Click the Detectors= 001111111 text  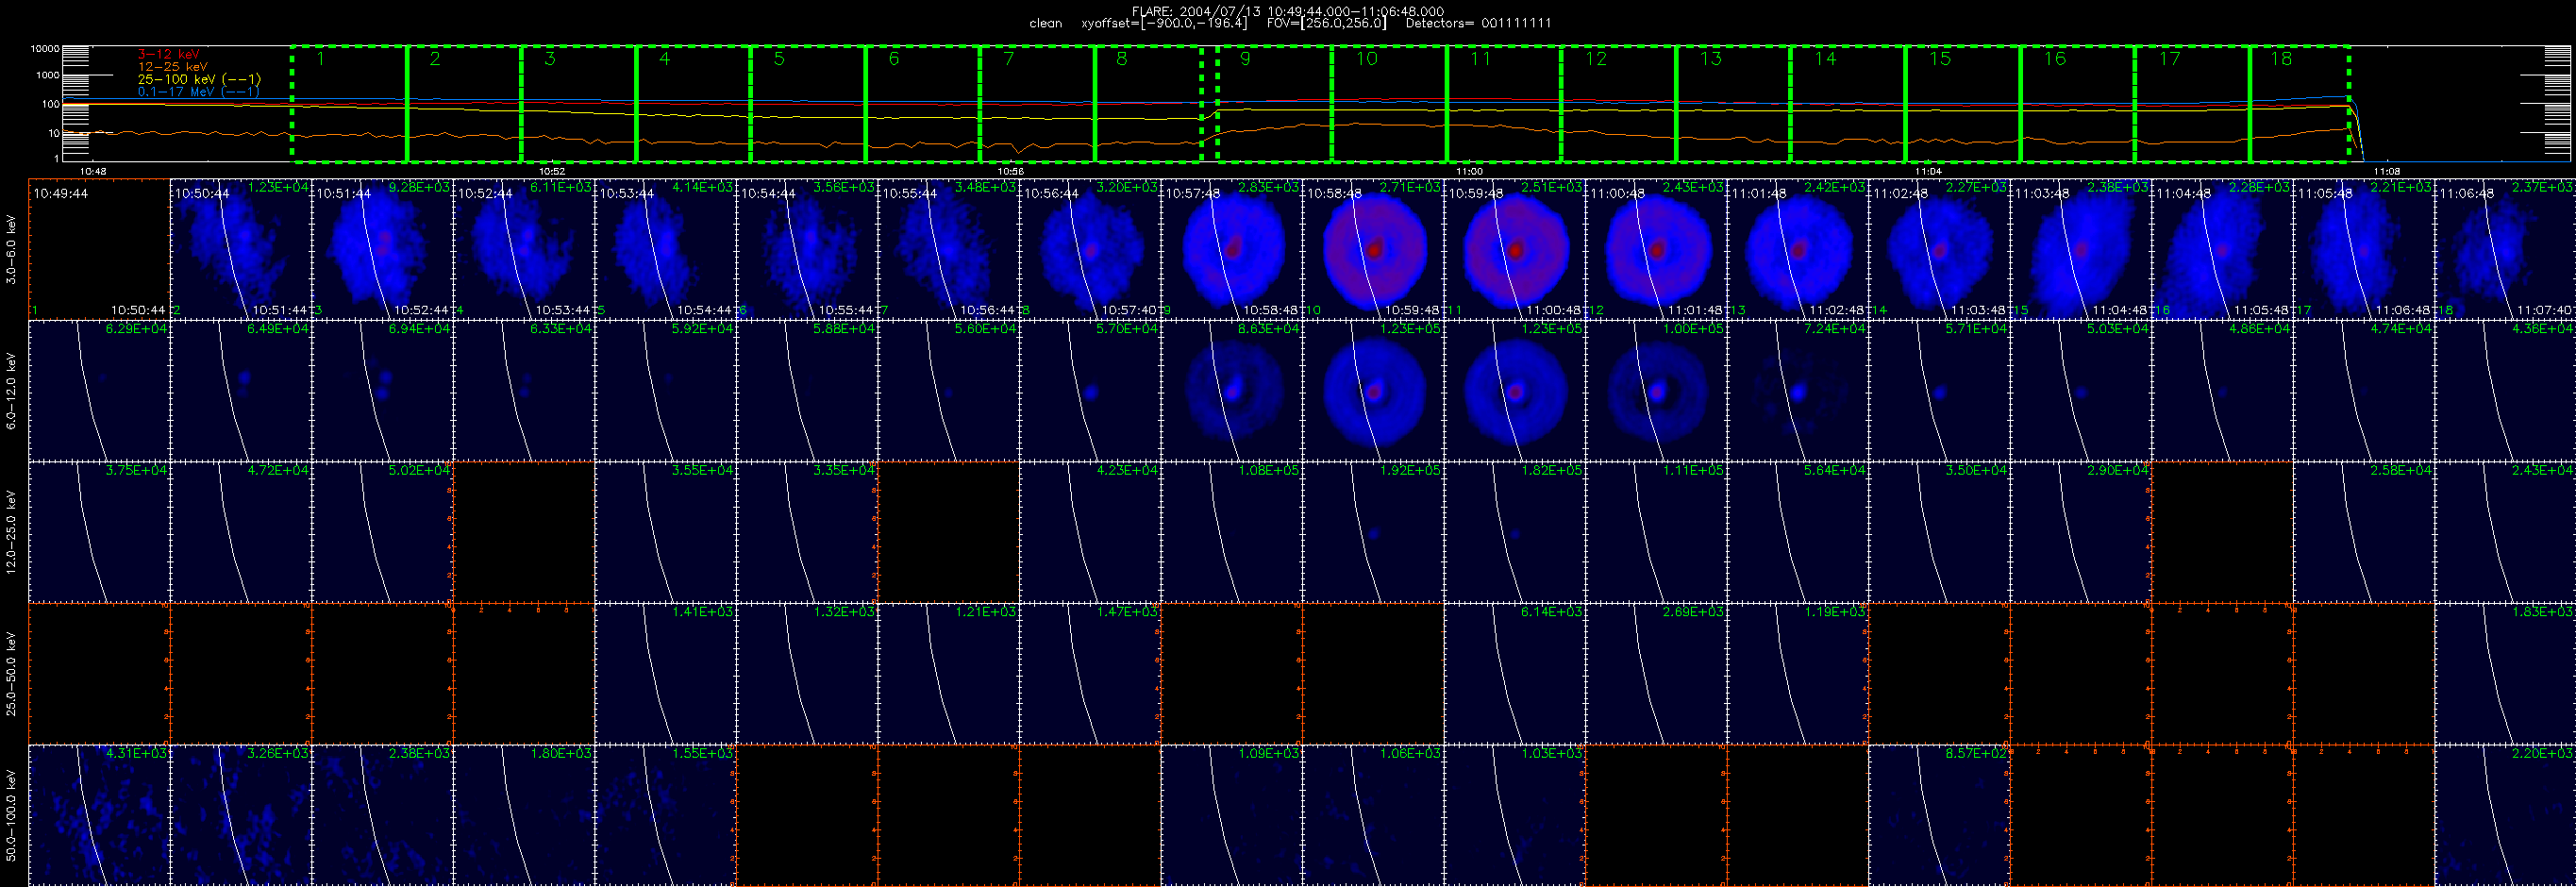pyautogui.click(x=1478, y=23)
